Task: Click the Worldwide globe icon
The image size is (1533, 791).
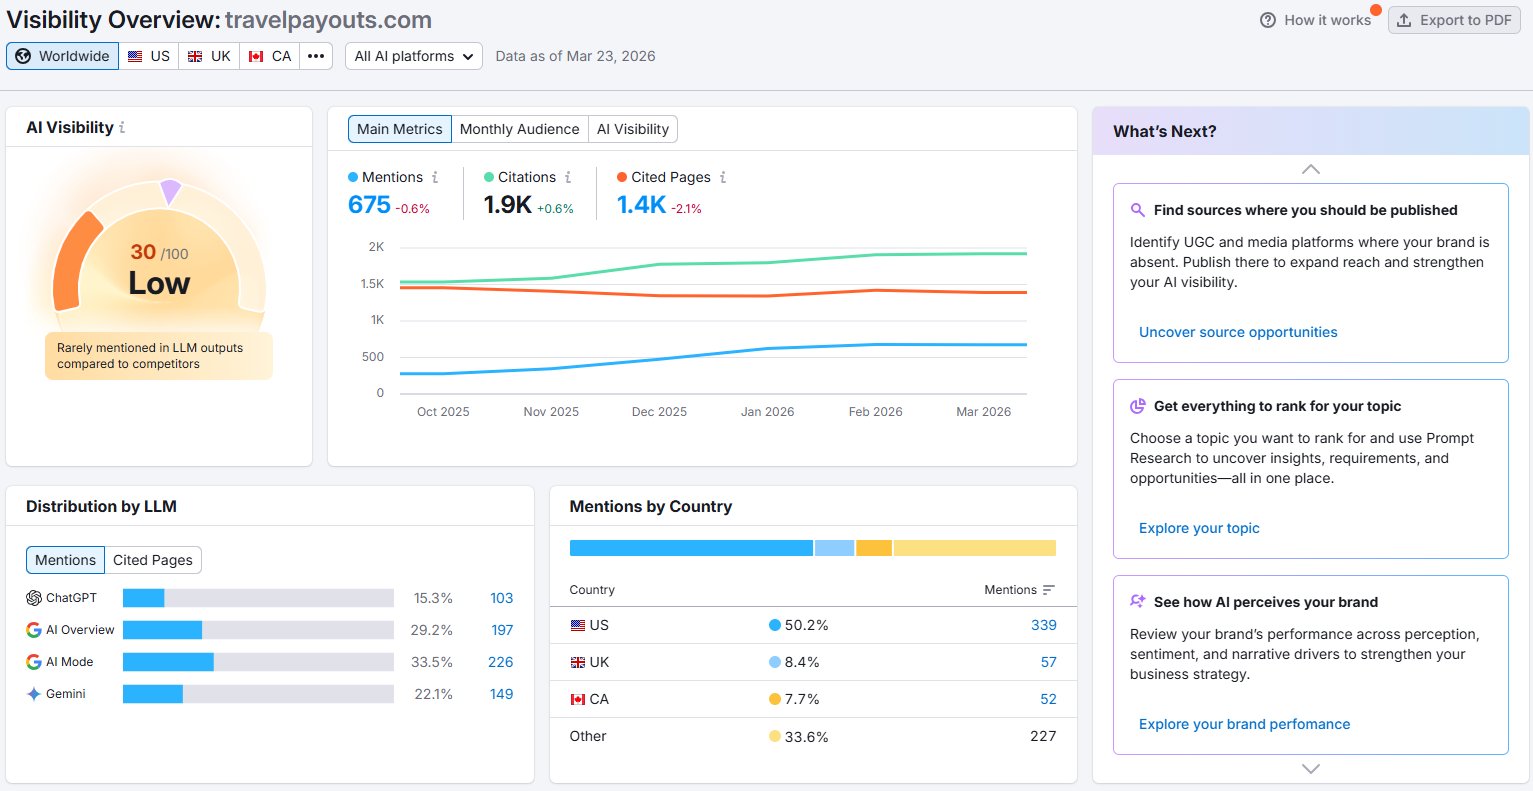Action: coord(23,56)
